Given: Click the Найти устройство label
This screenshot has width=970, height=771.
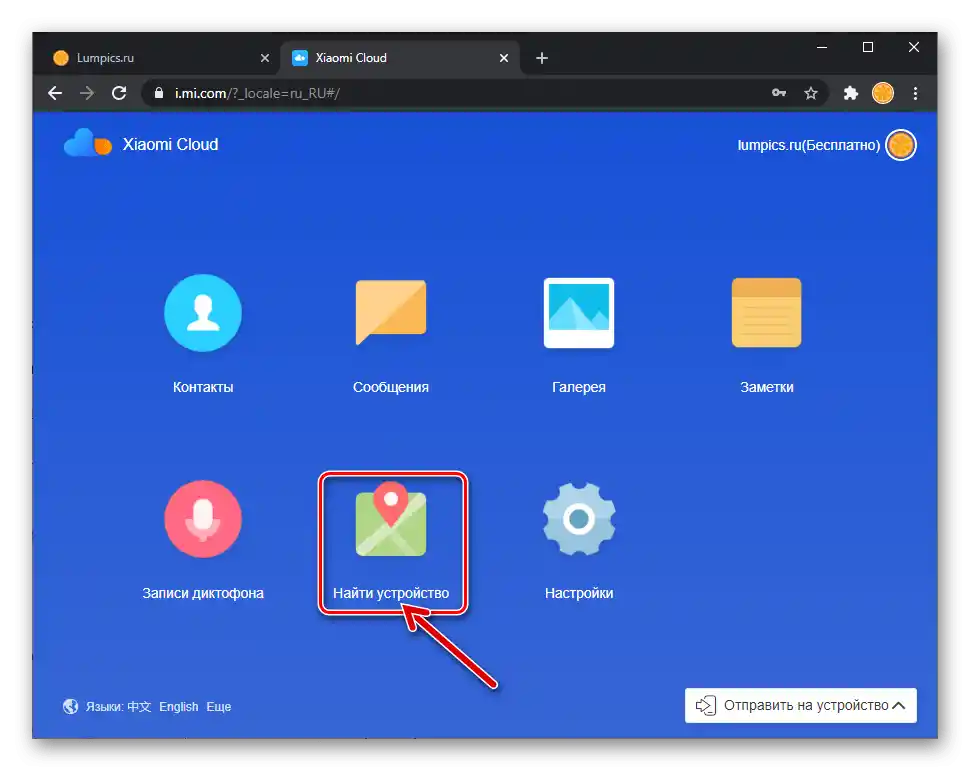Looking at the screenshot, I should 391,593.
